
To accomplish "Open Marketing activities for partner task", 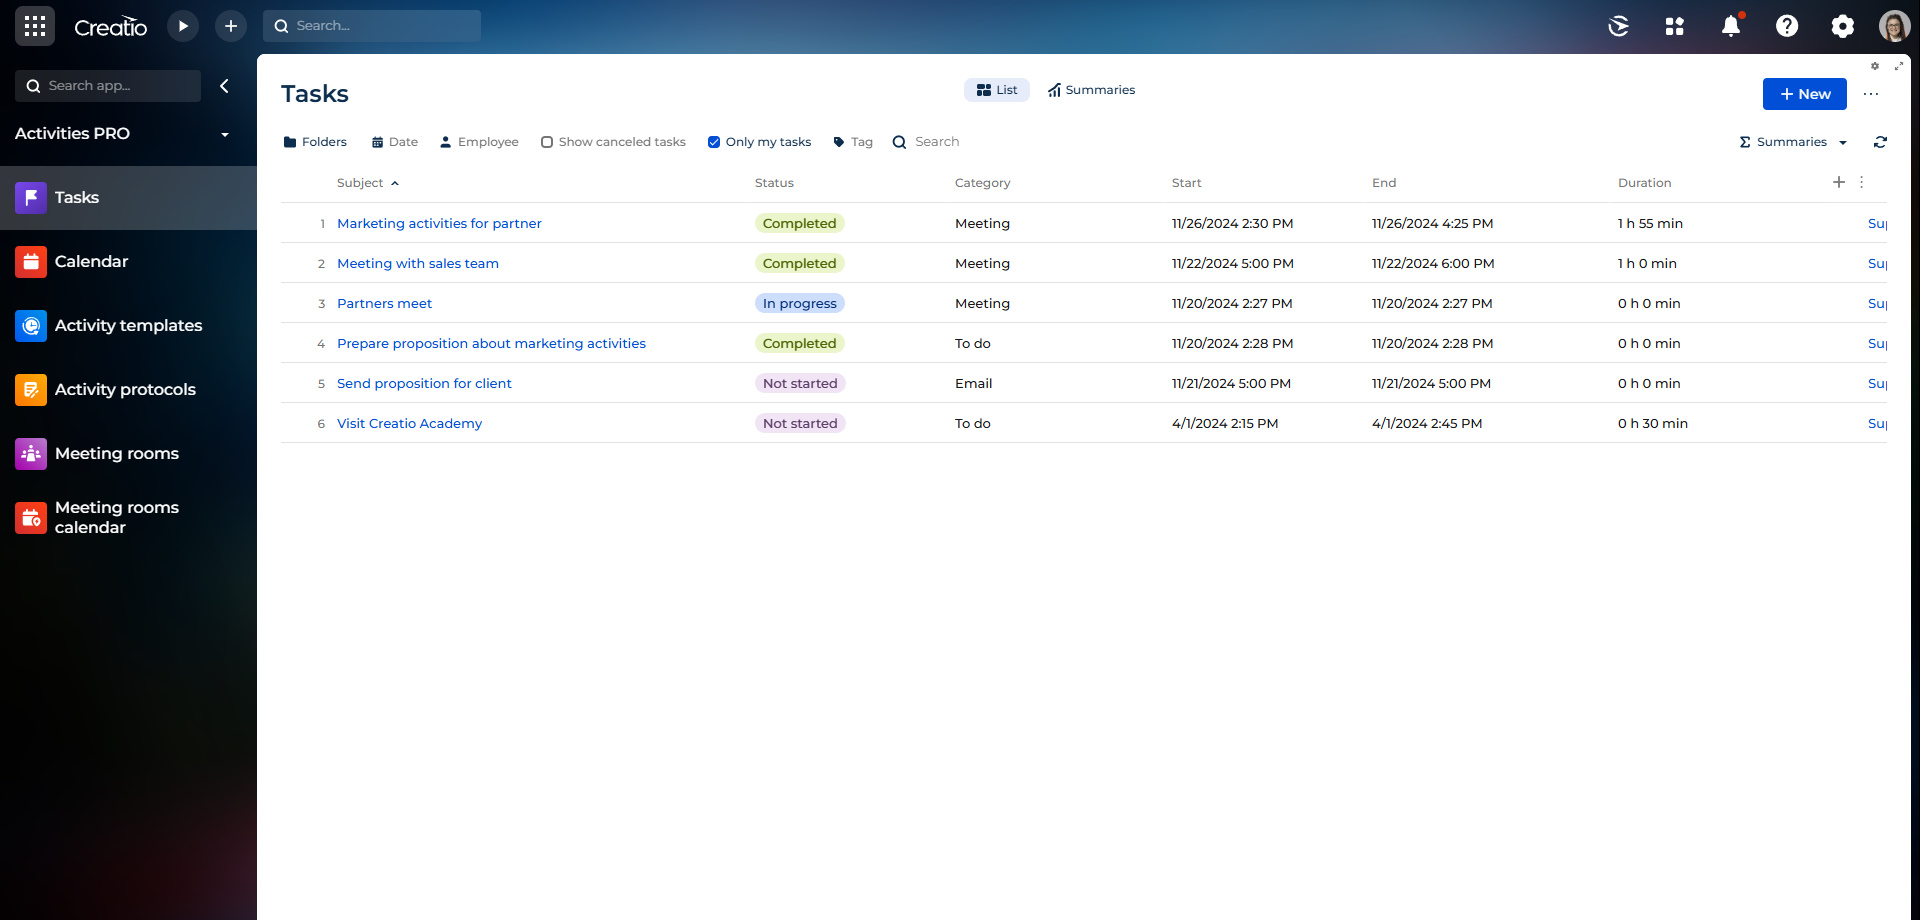I will (439, 223).
